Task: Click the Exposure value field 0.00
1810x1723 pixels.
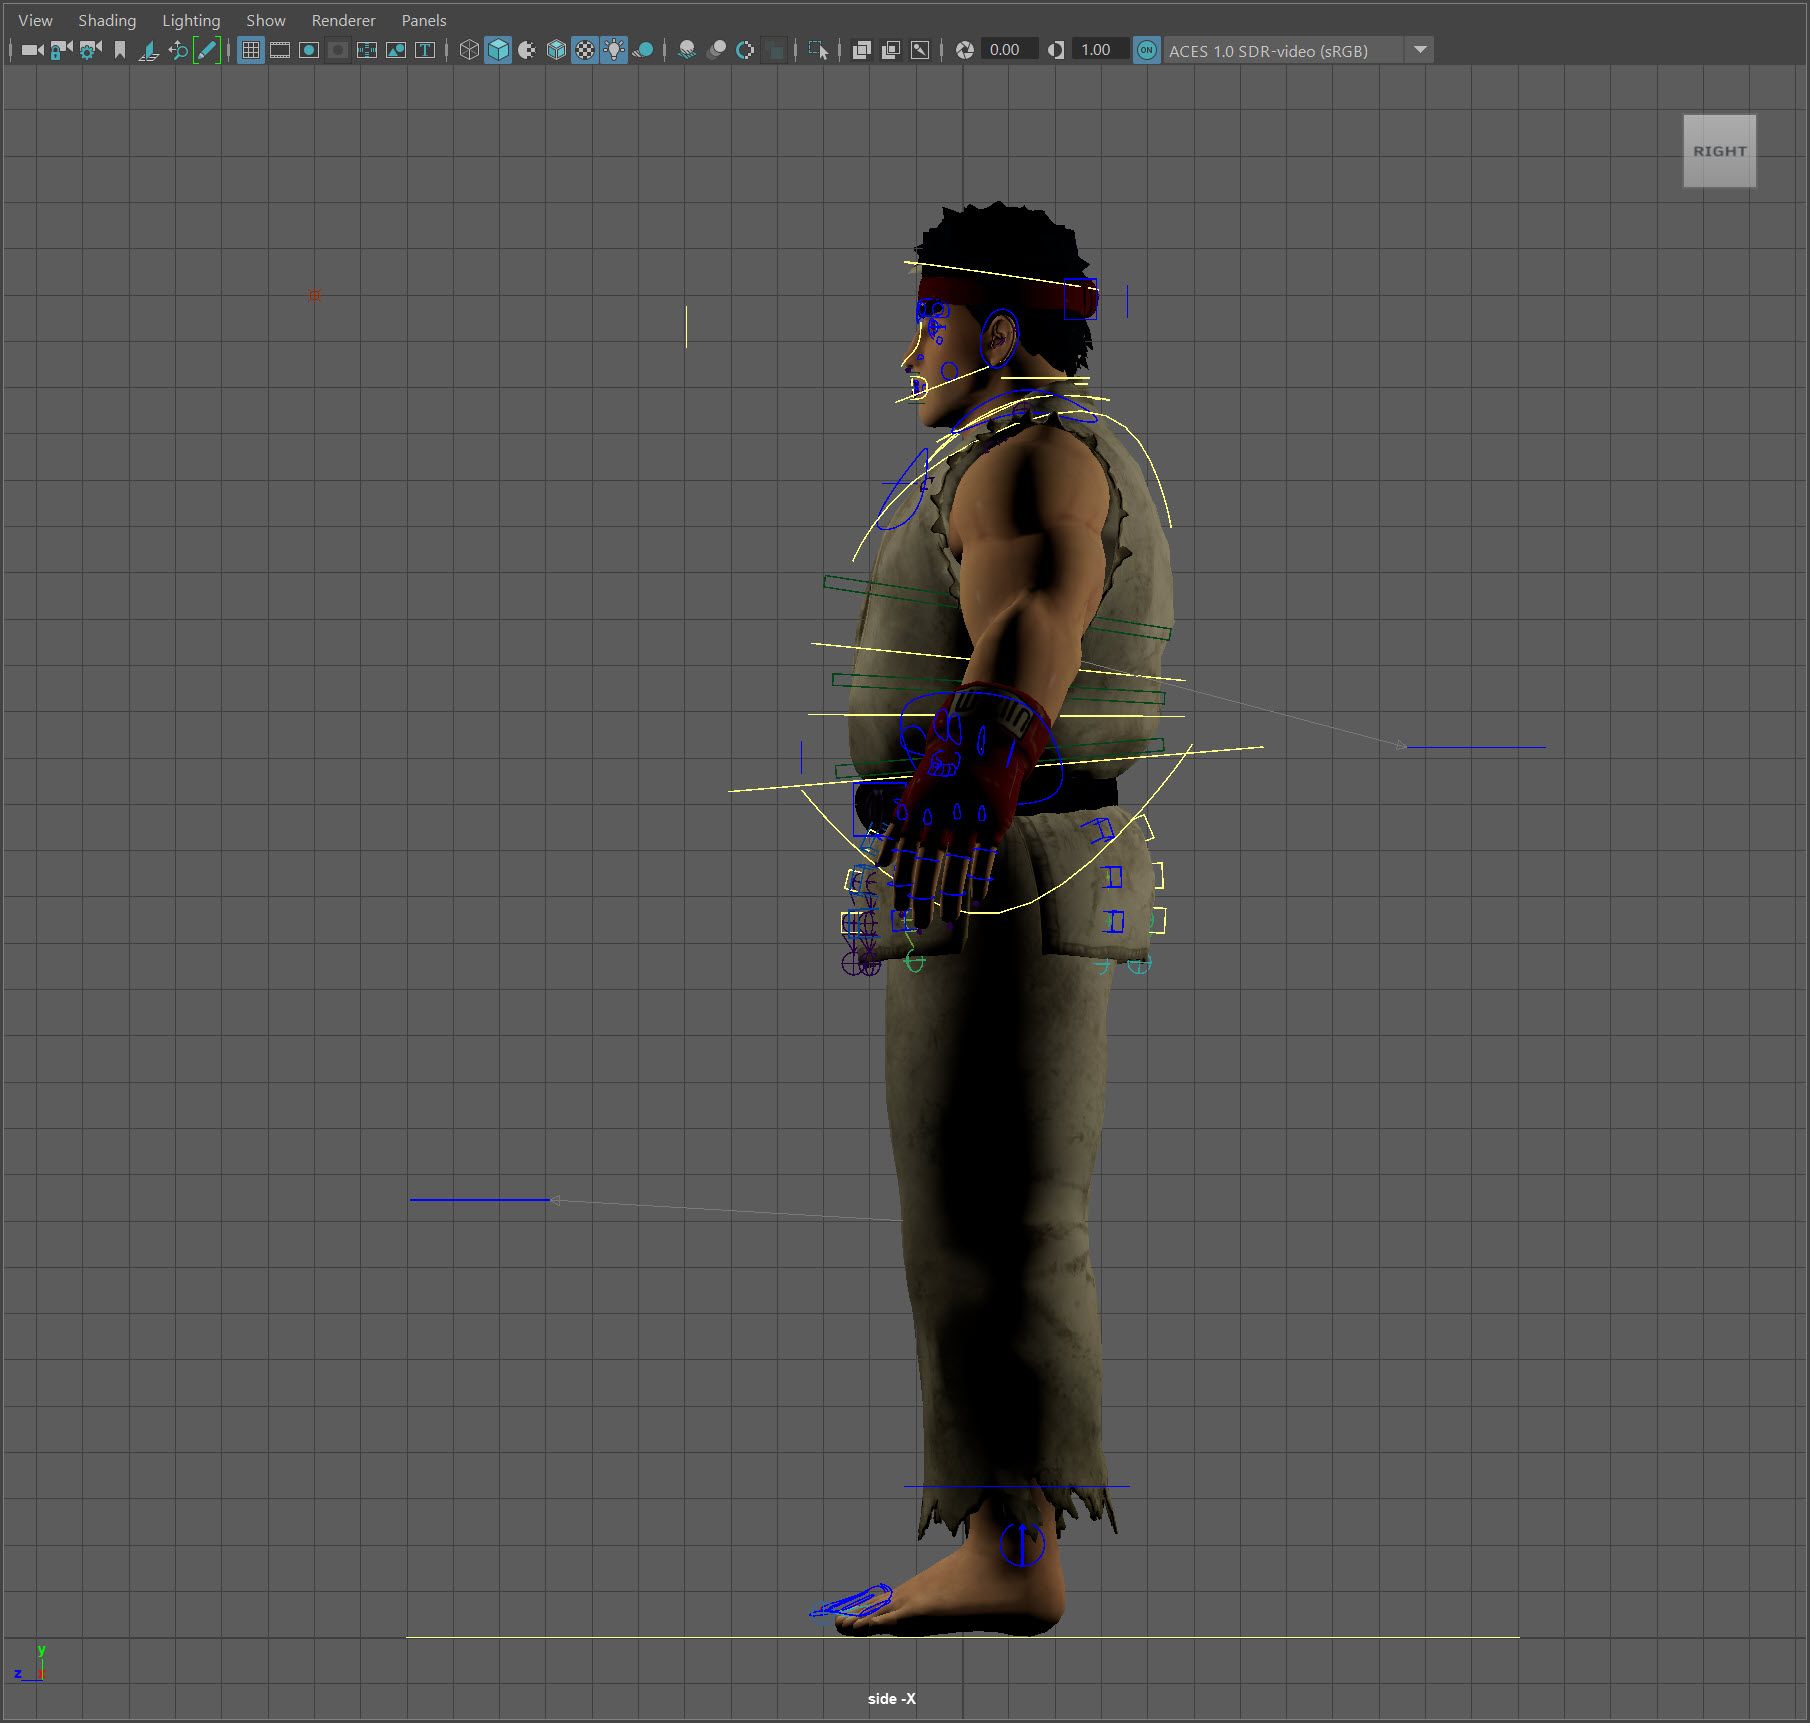Action: pyautogui.click(x=1008, y=50)
